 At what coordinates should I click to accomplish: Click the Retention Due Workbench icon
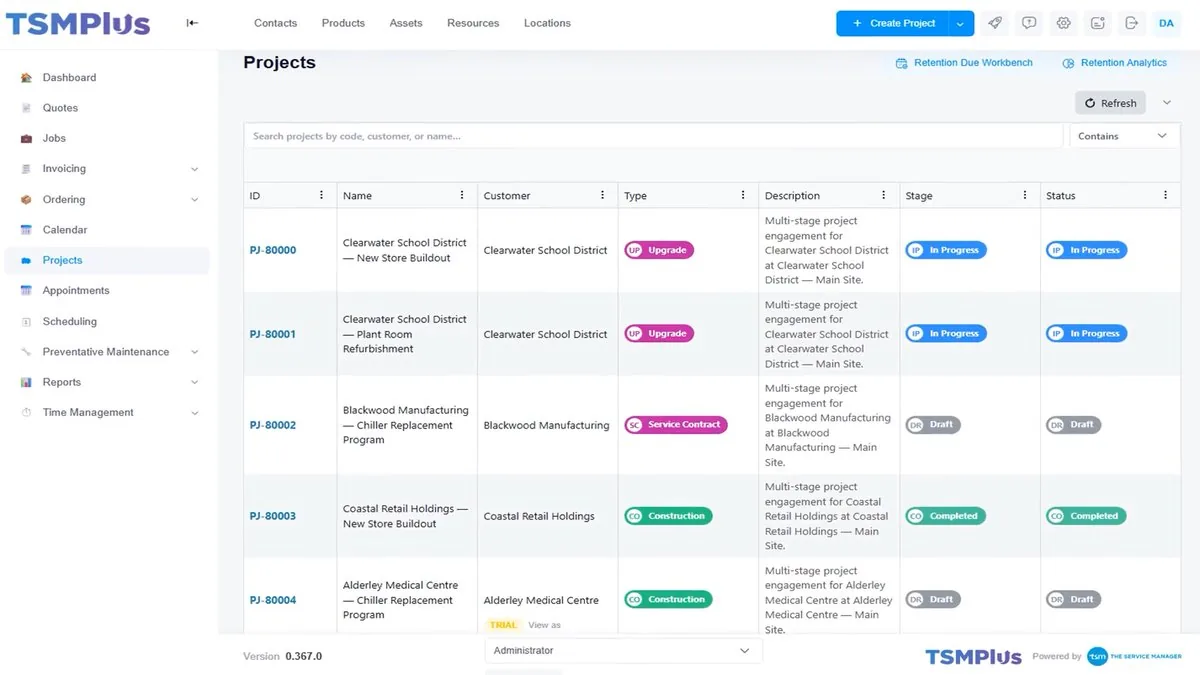pyautogui.click(x=901, y=63)
